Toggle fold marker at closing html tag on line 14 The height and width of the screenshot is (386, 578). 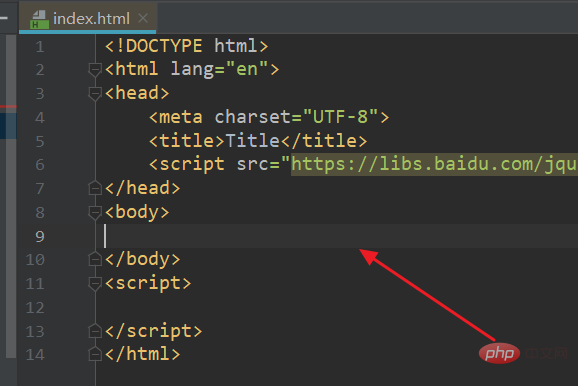95,354
